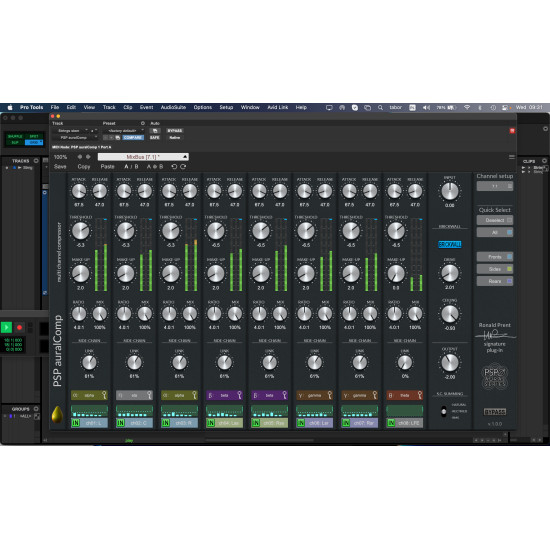
Task: Toggle the IN button for ch06: Lsr
Action: [x=301, y=423]
